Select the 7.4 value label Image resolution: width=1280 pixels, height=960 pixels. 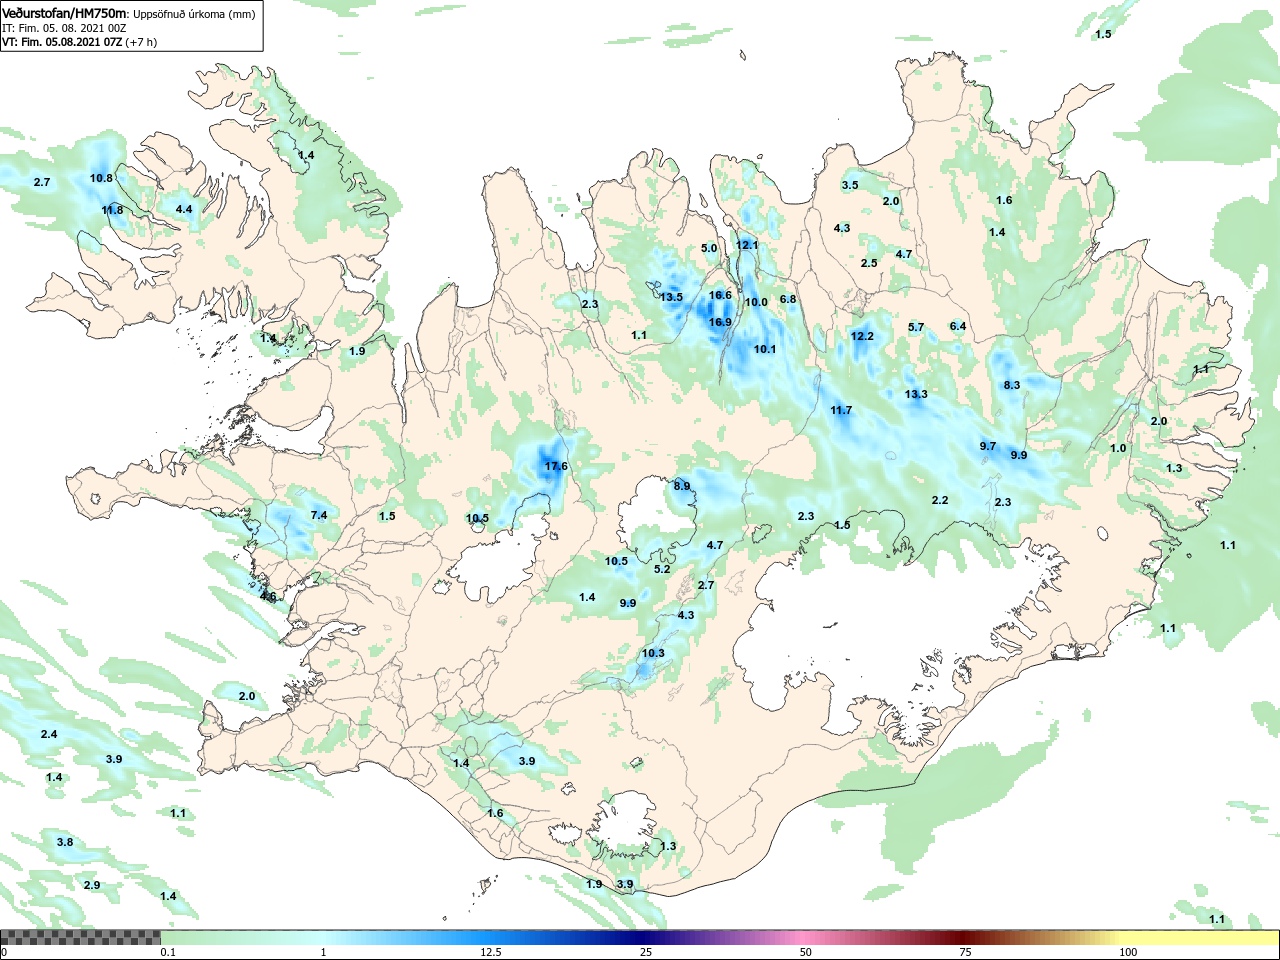click(319, 514)
